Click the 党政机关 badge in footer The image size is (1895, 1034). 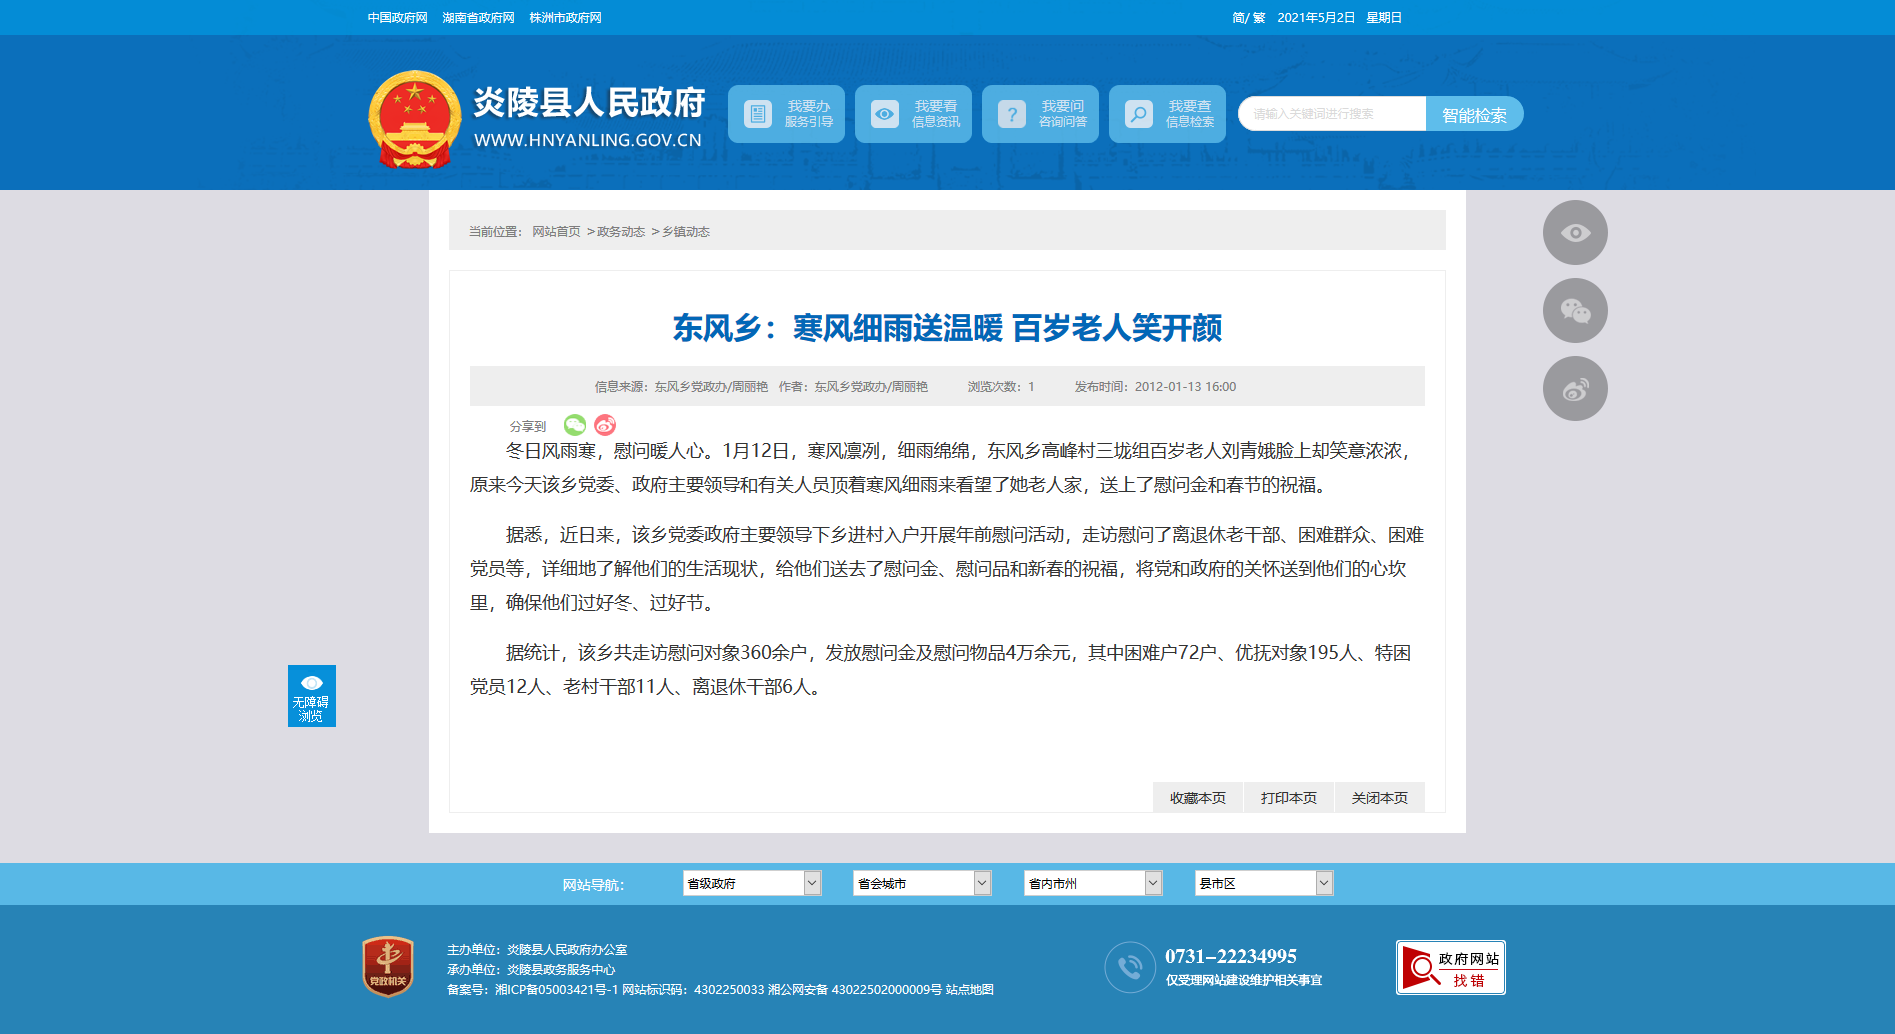(x=388, y=966)
